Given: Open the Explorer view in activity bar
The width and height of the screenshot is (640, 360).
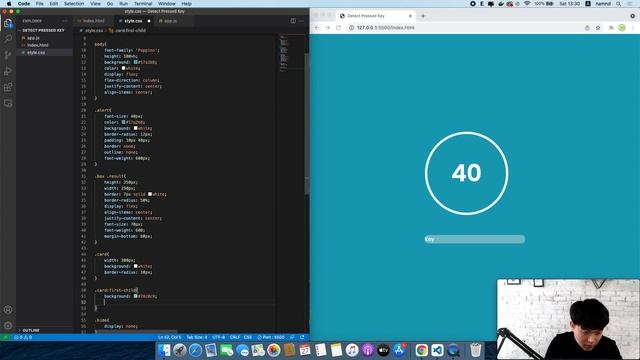Looking at the screenshot, I should pos(8,23).
